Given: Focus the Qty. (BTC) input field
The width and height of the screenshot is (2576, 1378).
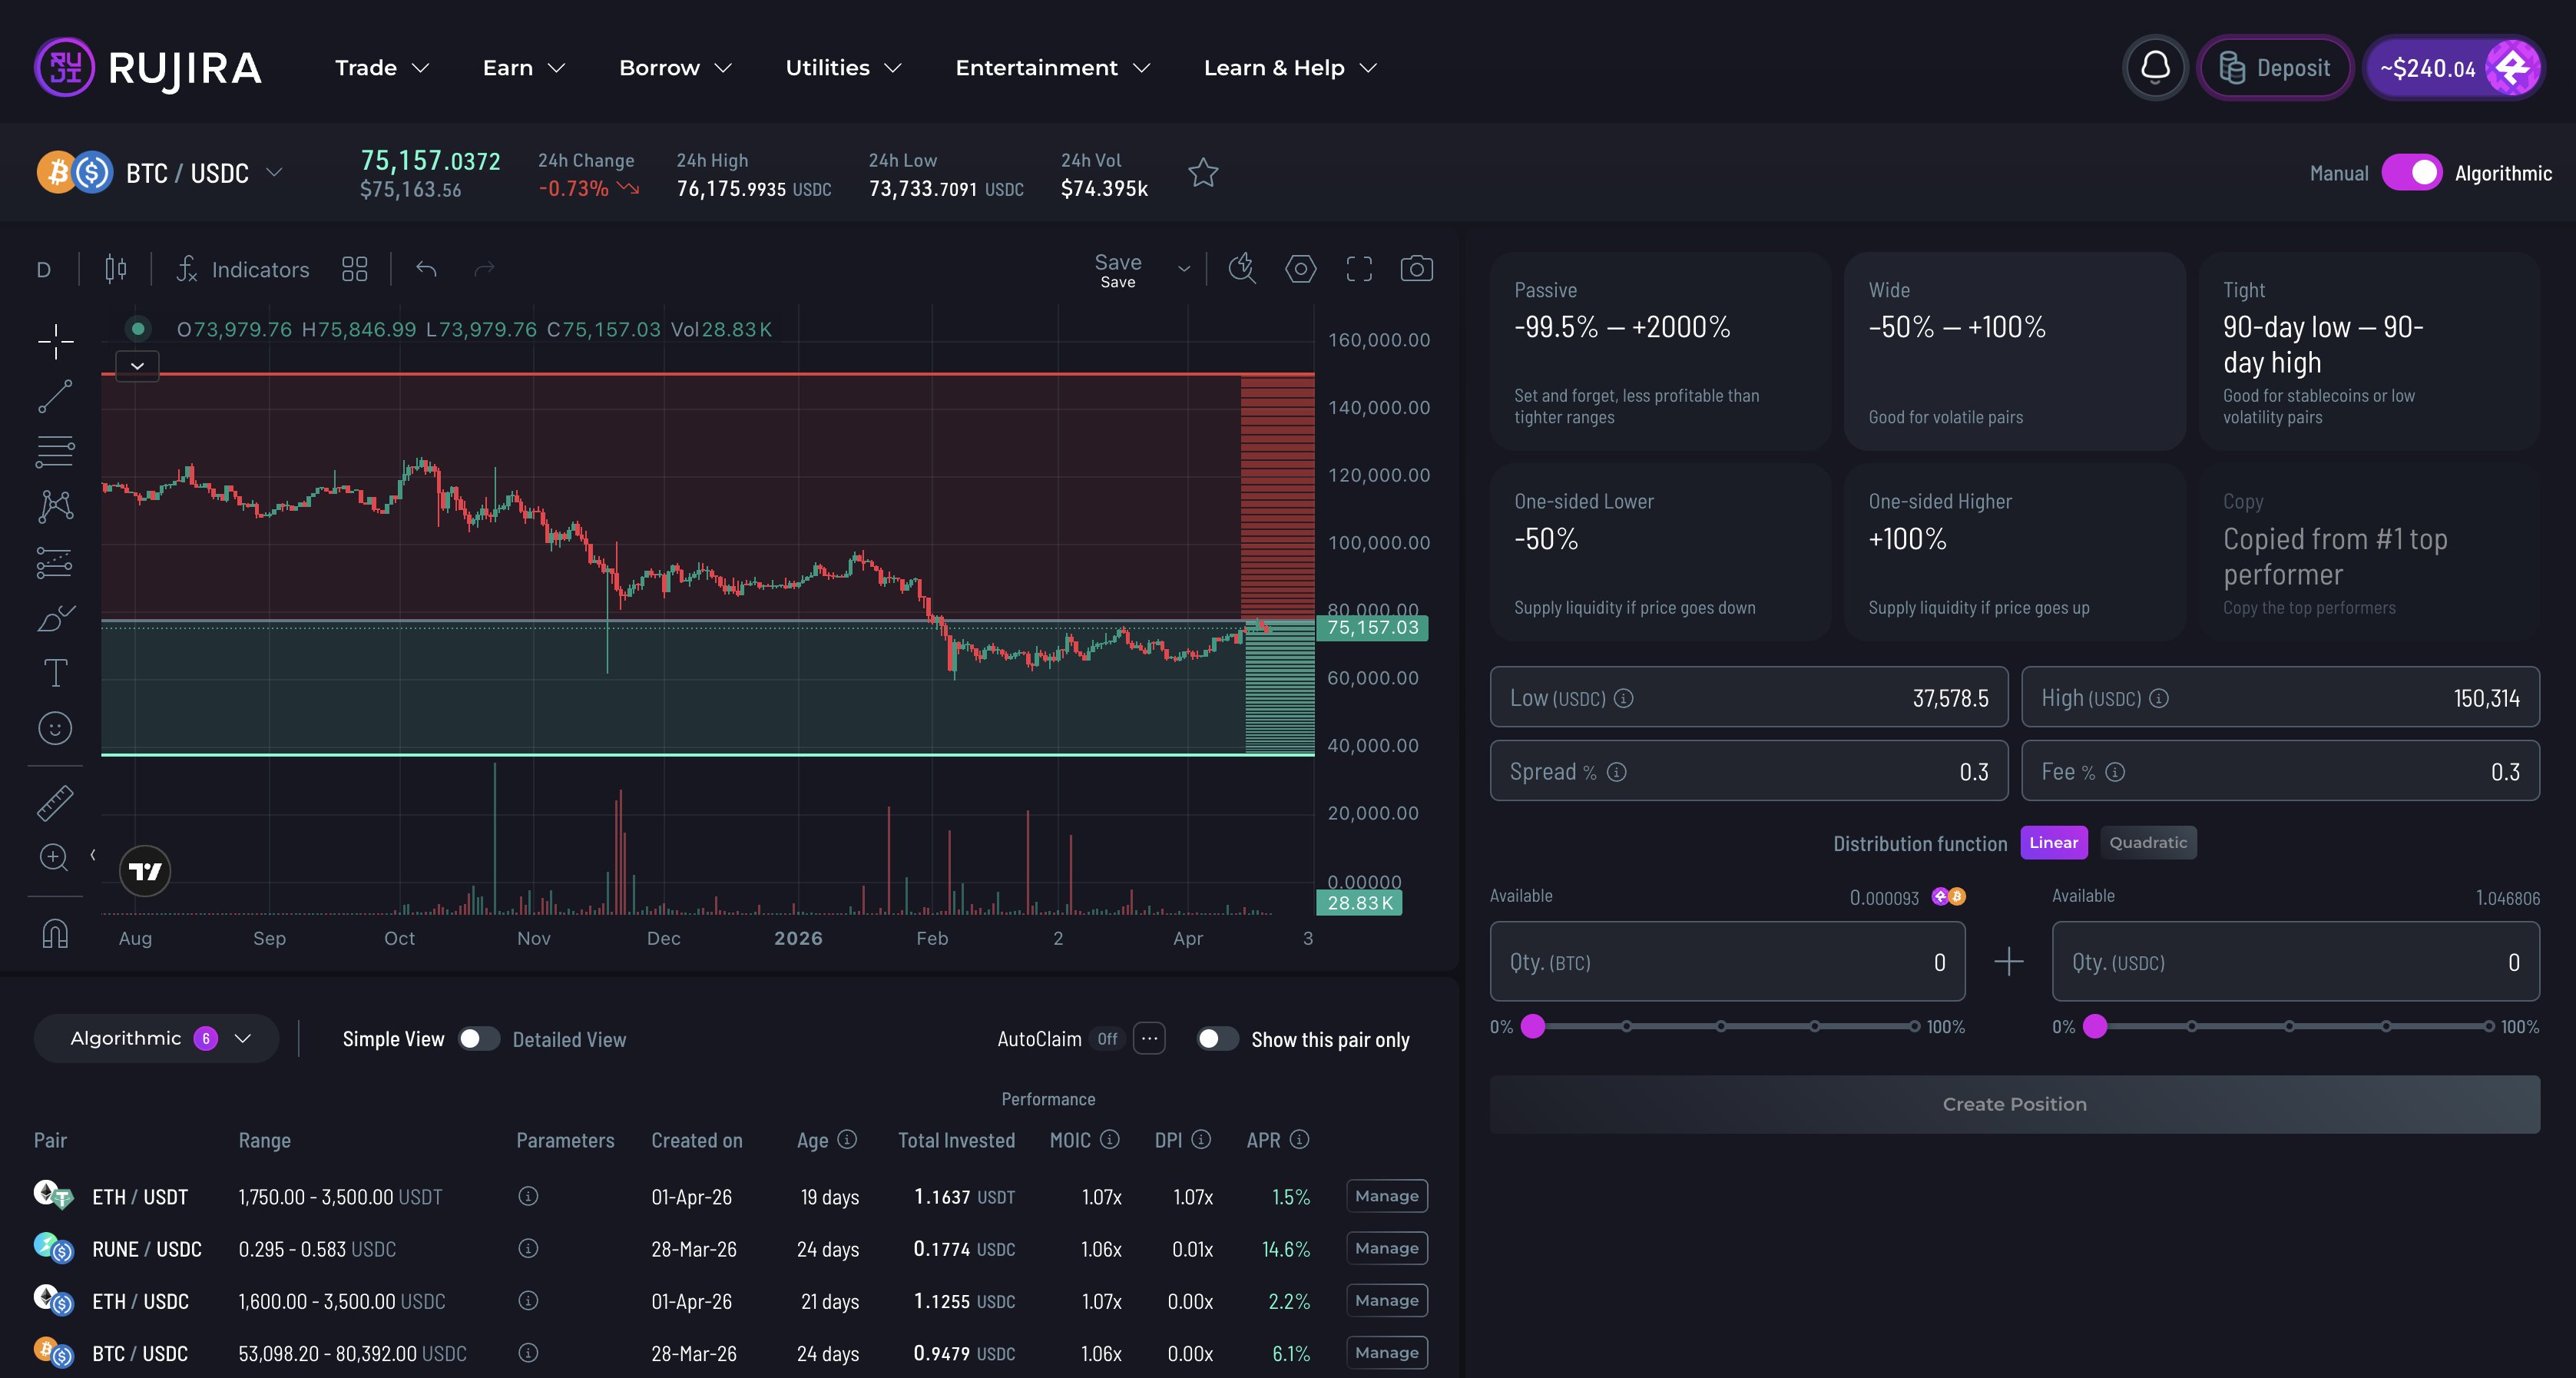Looking at the screenshot, I should 1727,962.
